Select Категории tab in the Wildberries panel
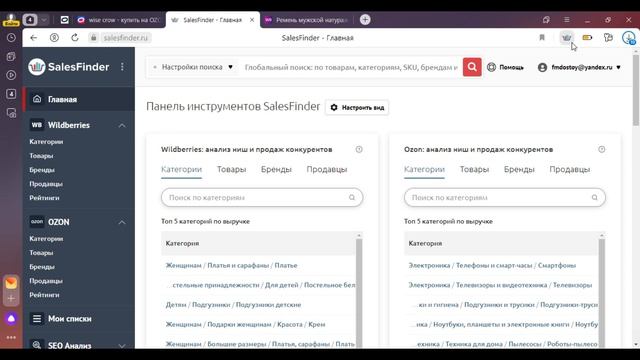Image resolution: width=640 pixels, height=360 pixels. pos(181,169)
